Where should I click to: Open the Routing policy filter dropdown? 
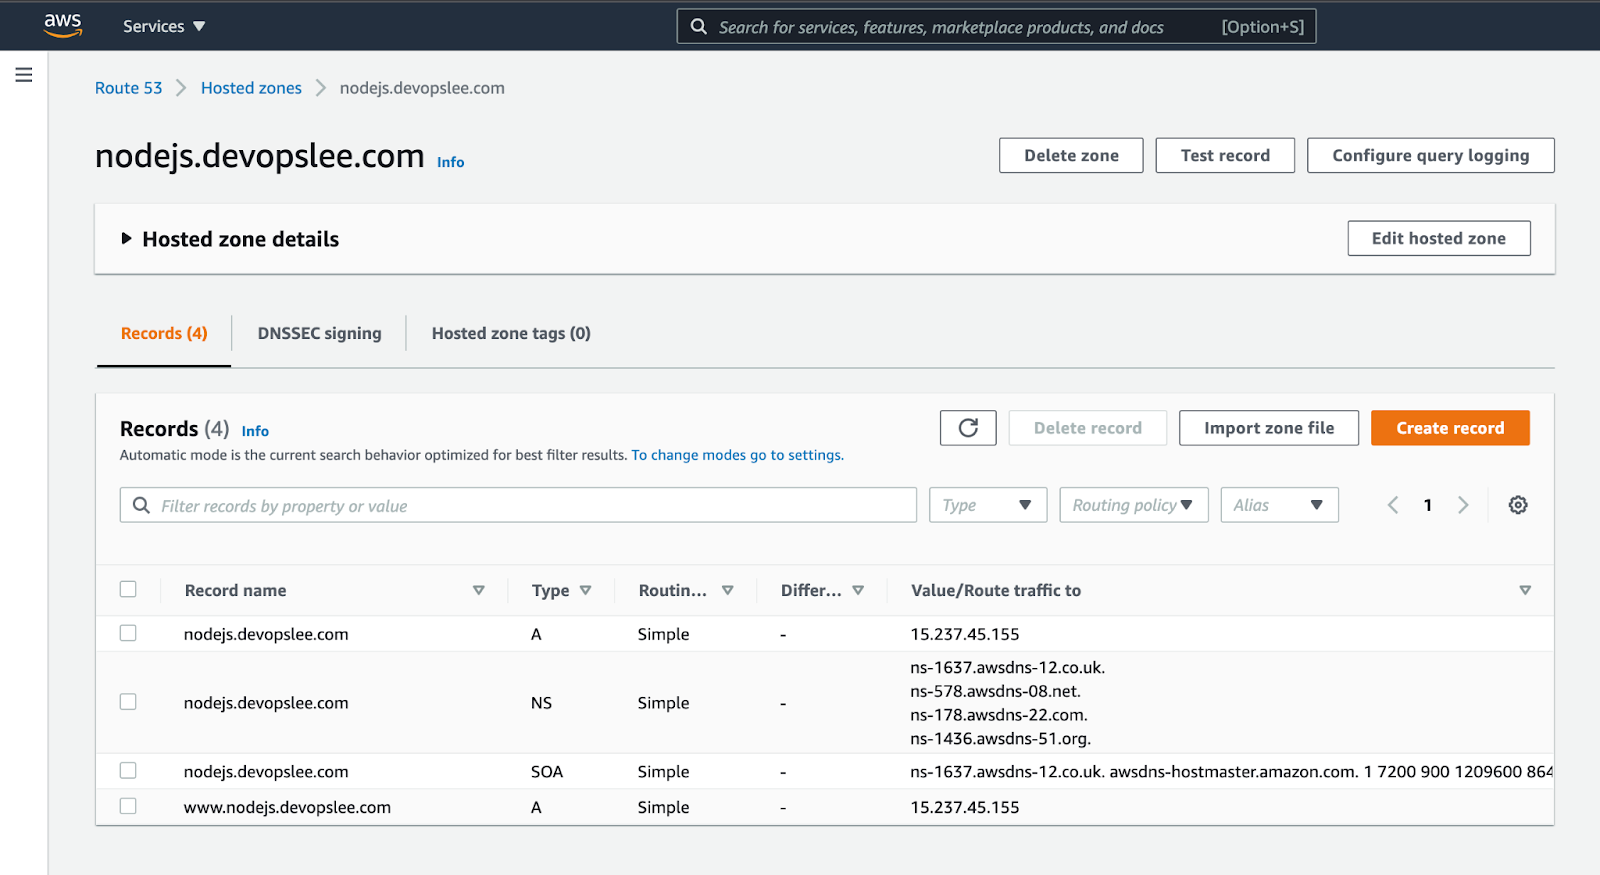point(1134,505)
